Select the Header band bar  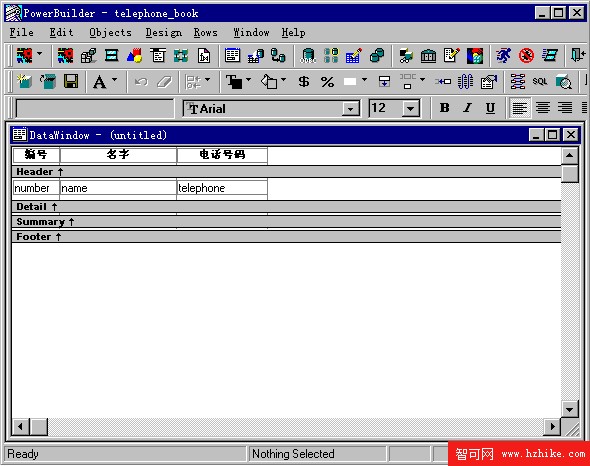click(x=286, y=172)
